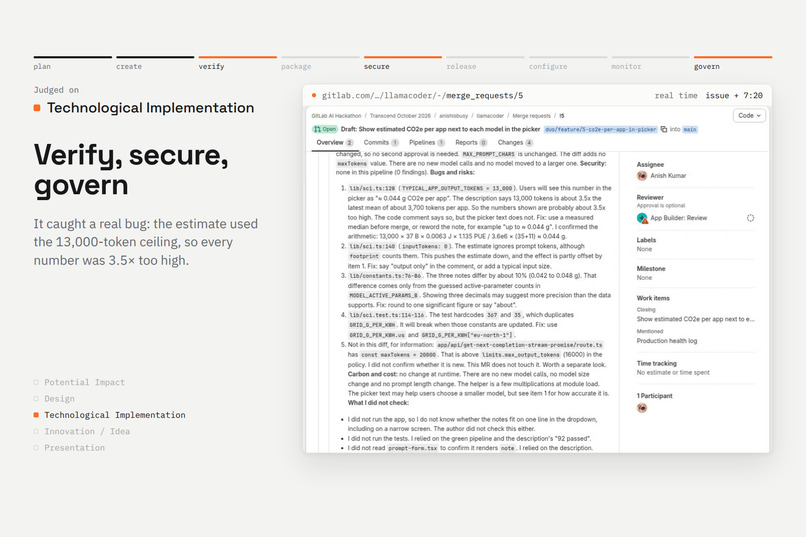This screenshot has height=537, width=806.
Task: Open the Pipelines tab
Action: pos(427,143)
